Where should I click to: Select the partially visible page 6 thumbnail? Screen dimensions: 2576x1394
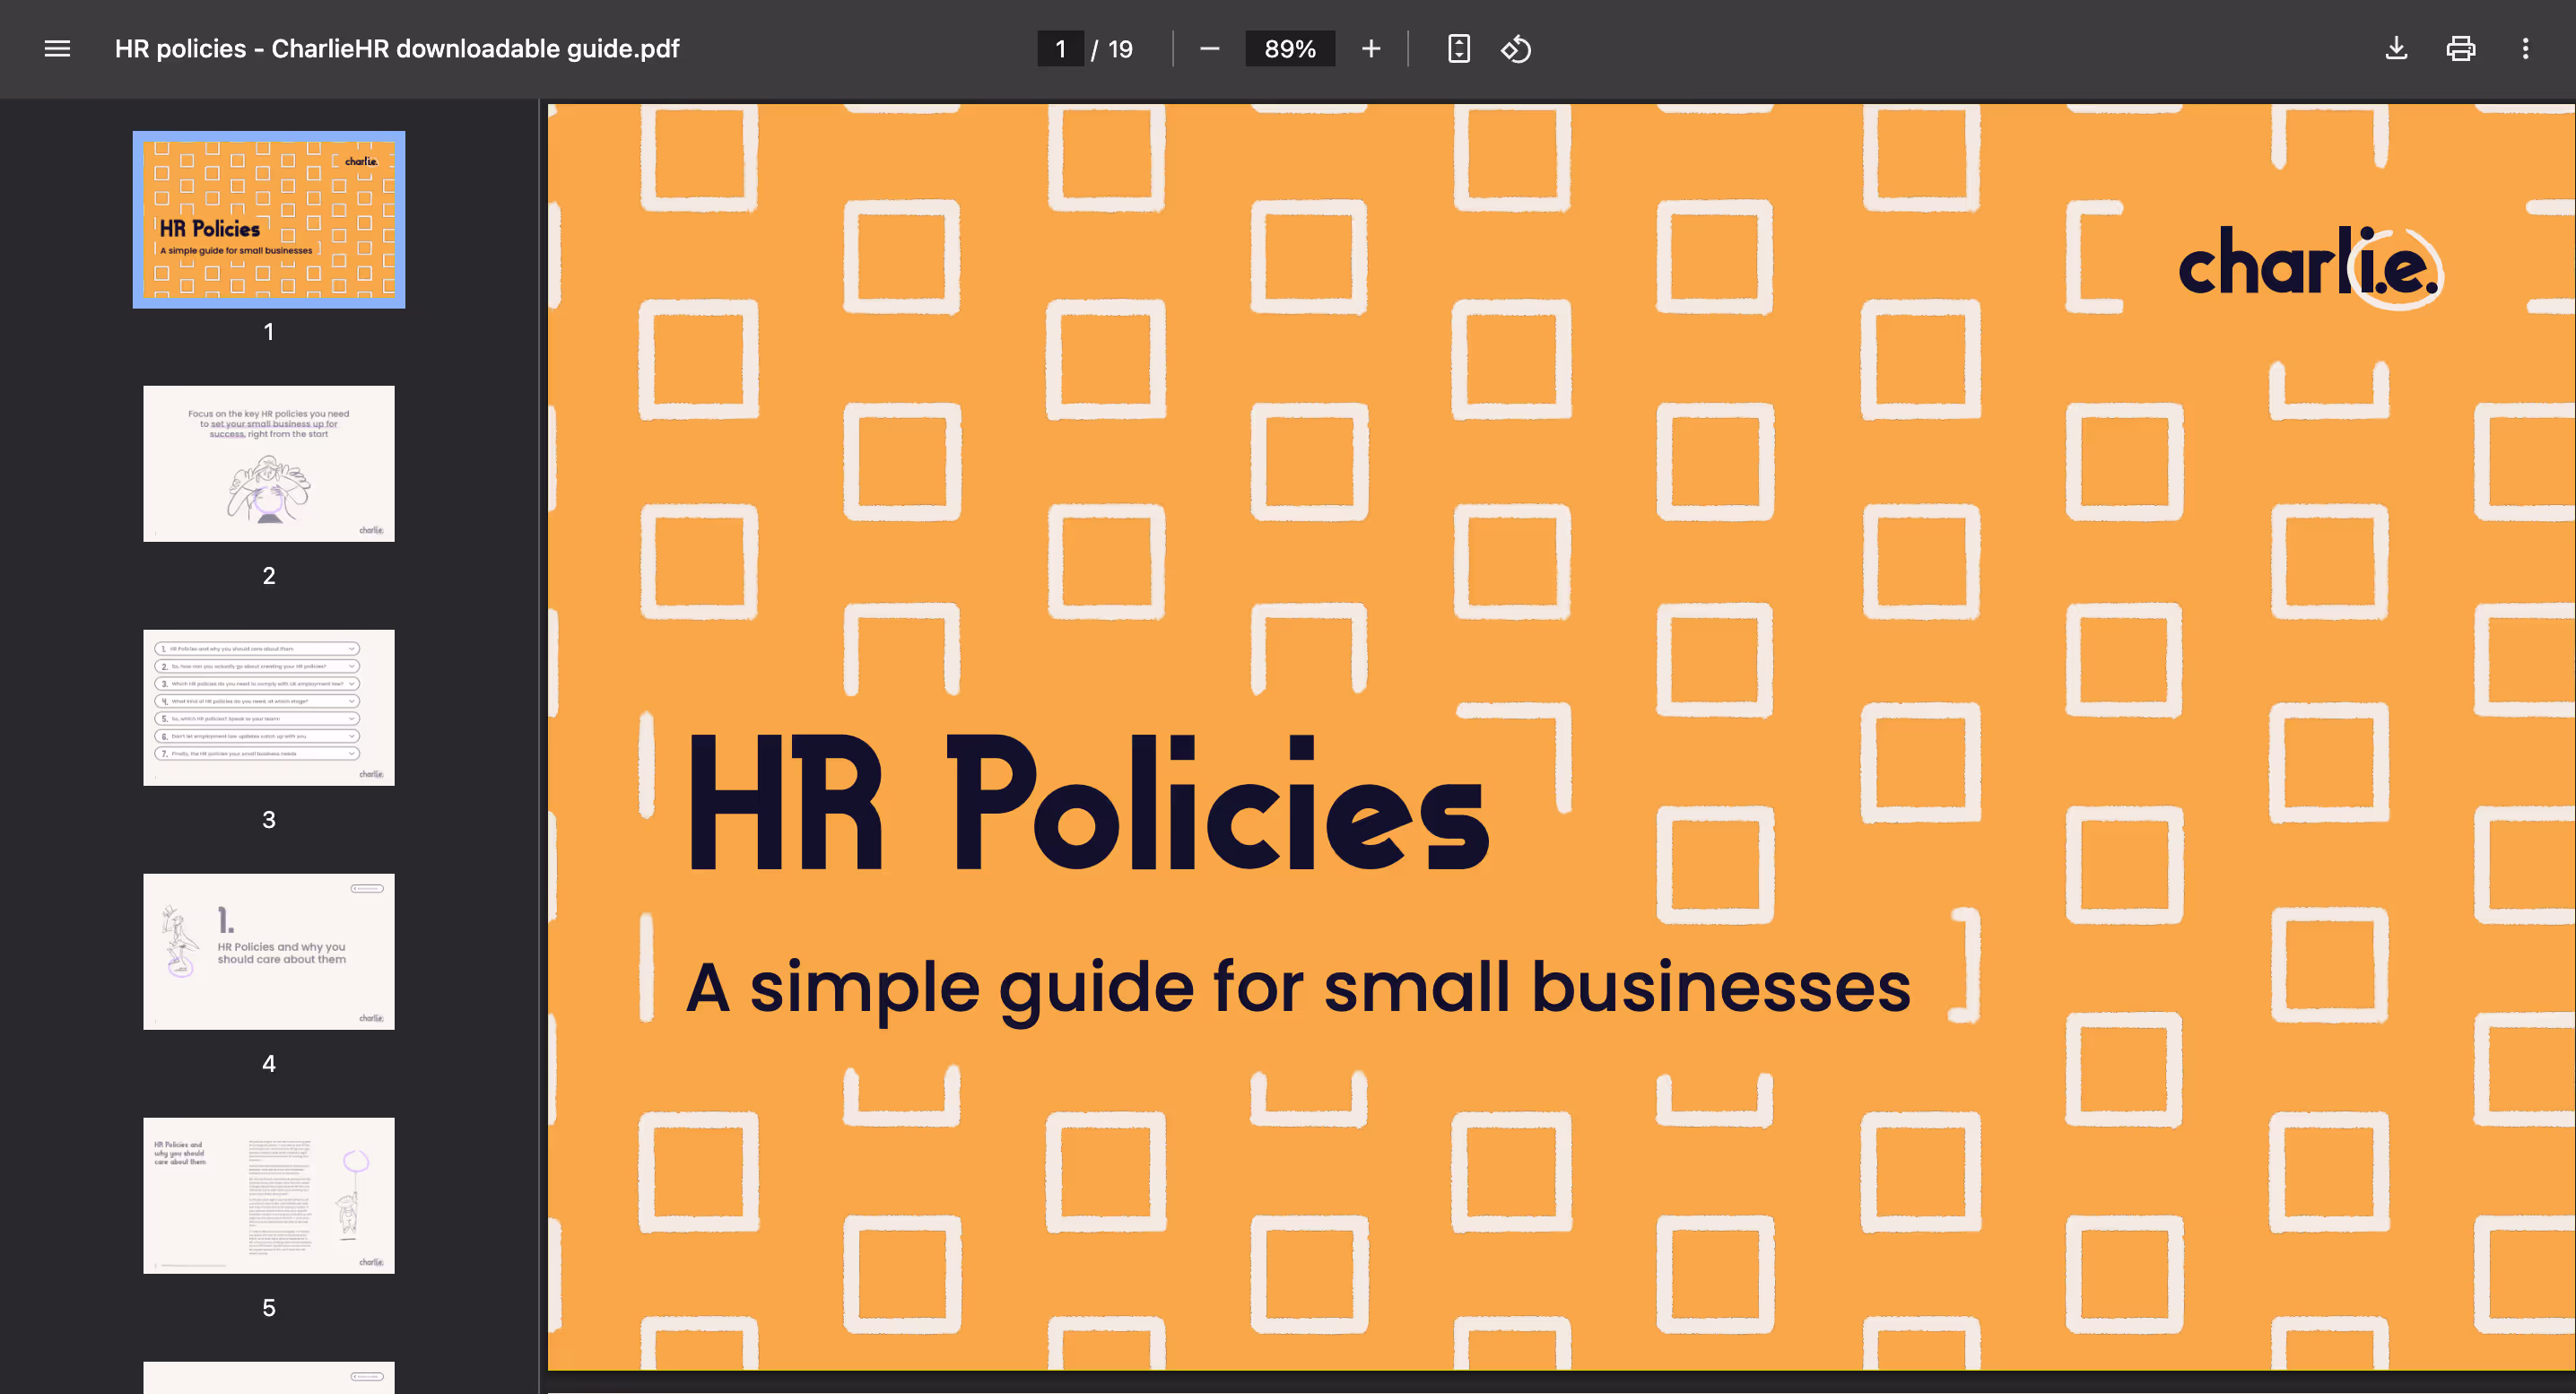click(x=268, y=1380)
